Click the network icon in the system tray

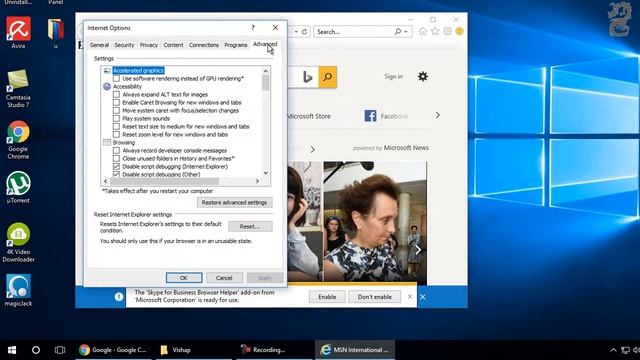pos(625,350)
